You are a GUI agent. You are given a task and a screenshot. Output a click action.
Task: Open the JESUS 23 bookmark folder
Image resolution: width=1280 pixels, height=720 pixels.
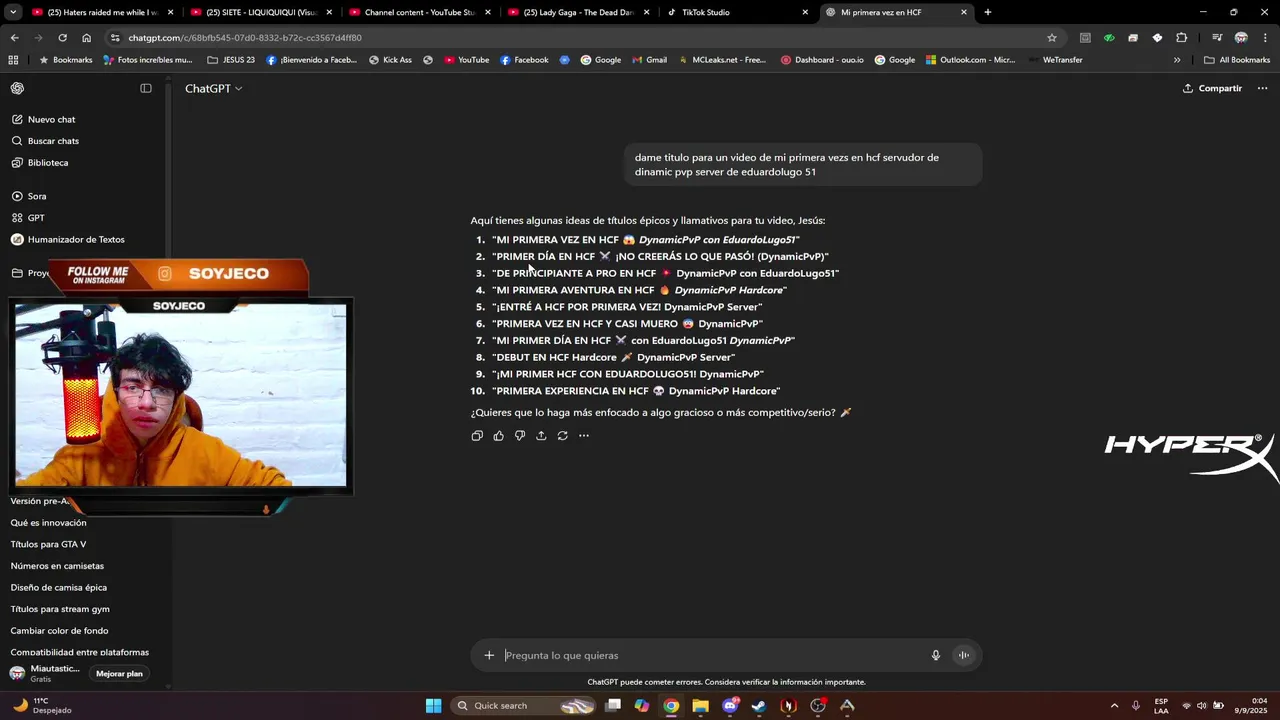(x=231, y=60)
